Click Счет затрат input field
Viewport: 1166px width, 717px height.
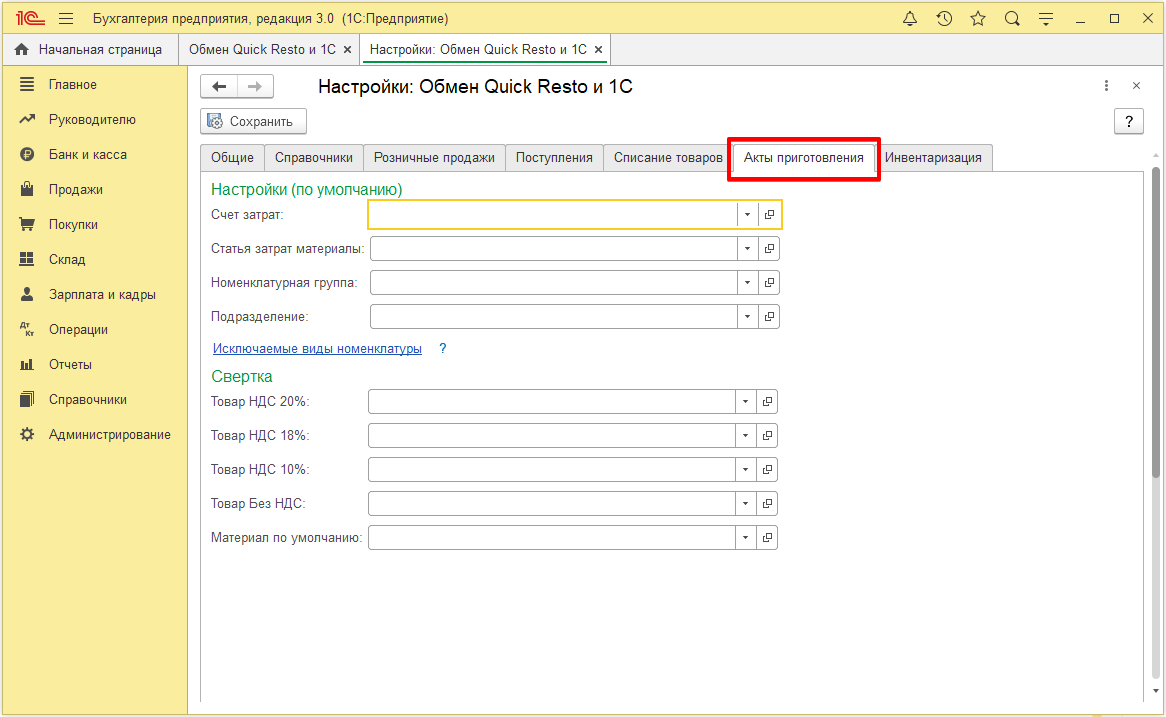[553, 215]
